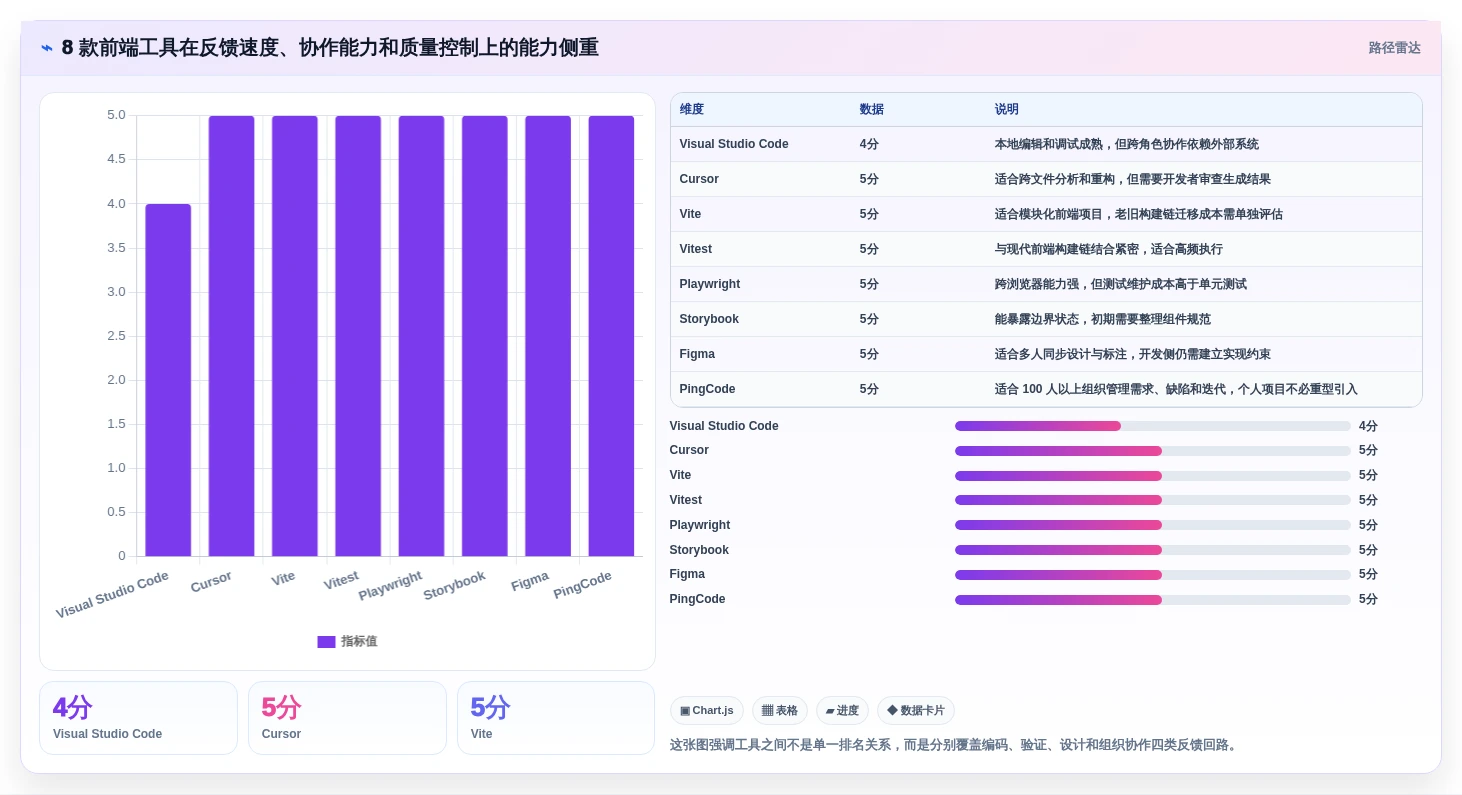This screenshot has width=1462, height=795.
Task: Click the Storybook progress bar
Action: pos(1152,550)
